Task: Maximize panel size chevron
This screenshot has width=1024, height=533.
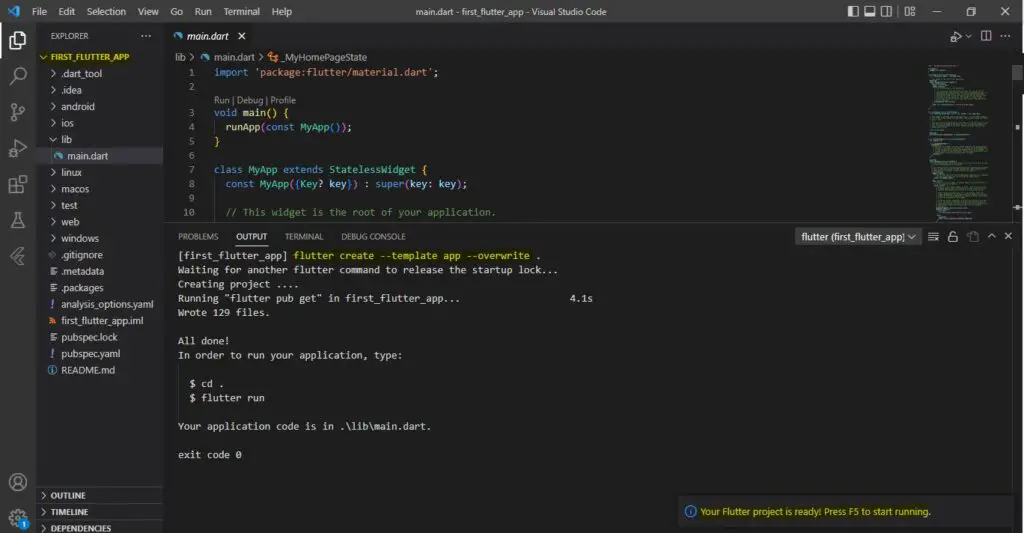Action: point(991,236)
